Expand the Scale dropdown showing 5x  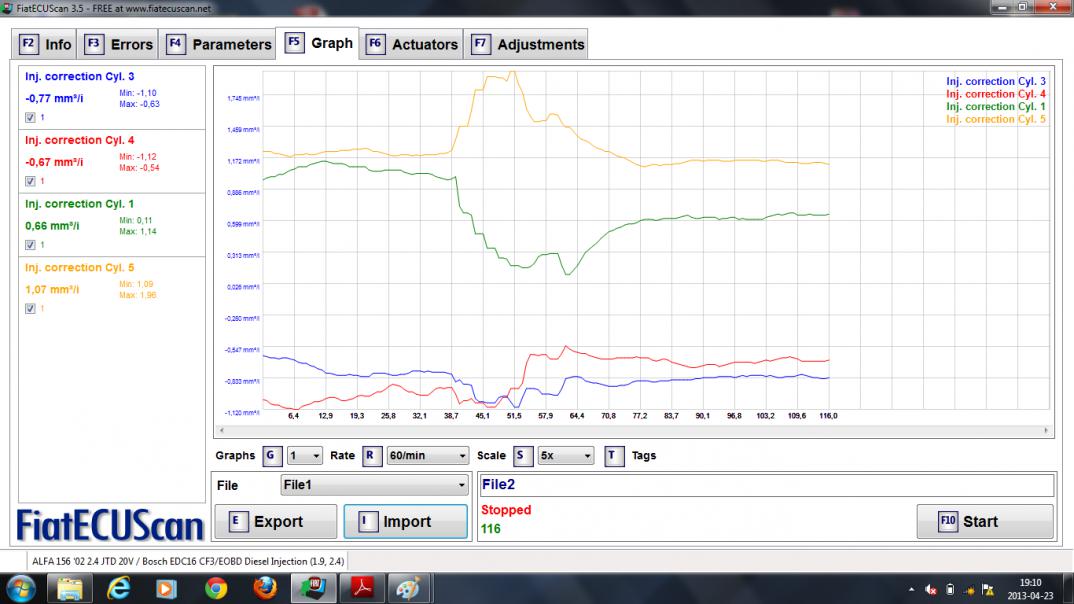click(x=566, y=455)
